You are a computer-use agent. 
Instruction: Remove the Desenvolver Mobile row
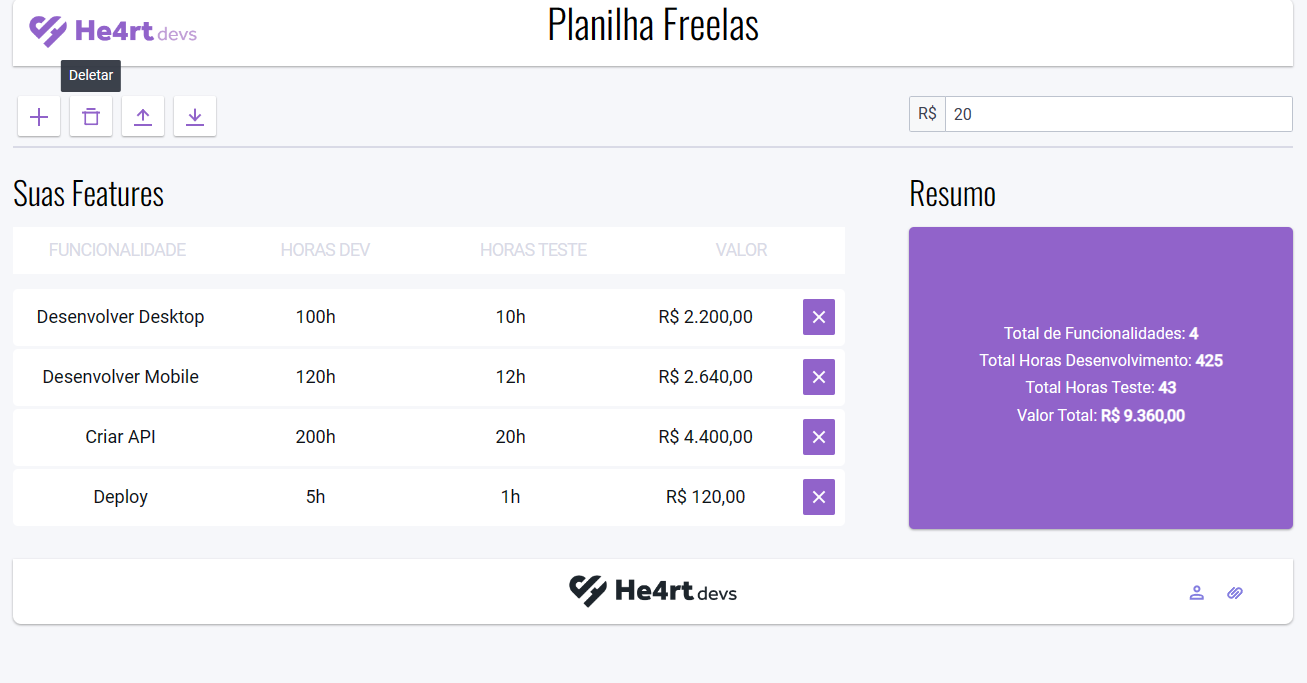point(818,377)
